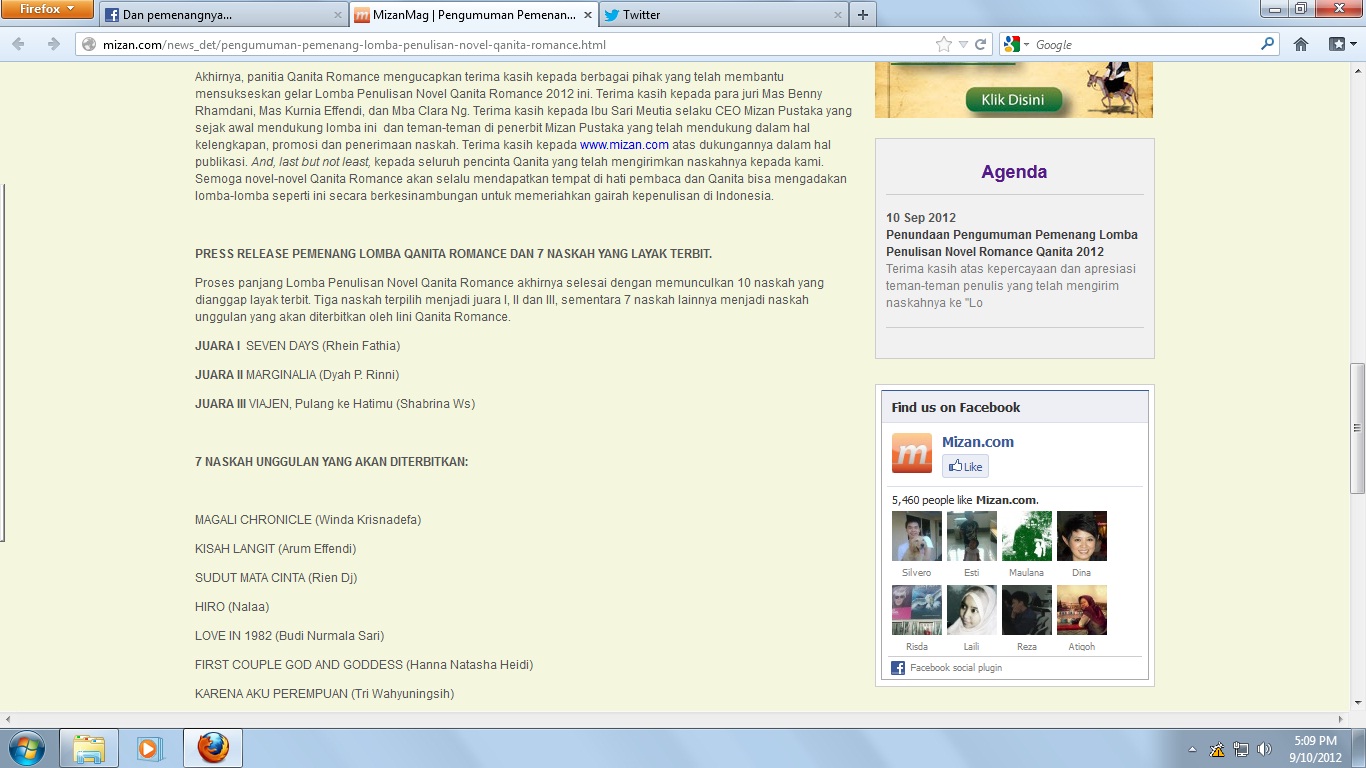The height and width of the screenshot is (768, 1366).
Task: Show hidden tray icons arrow
Action: pyautogui.click(x=1192, y=749)
